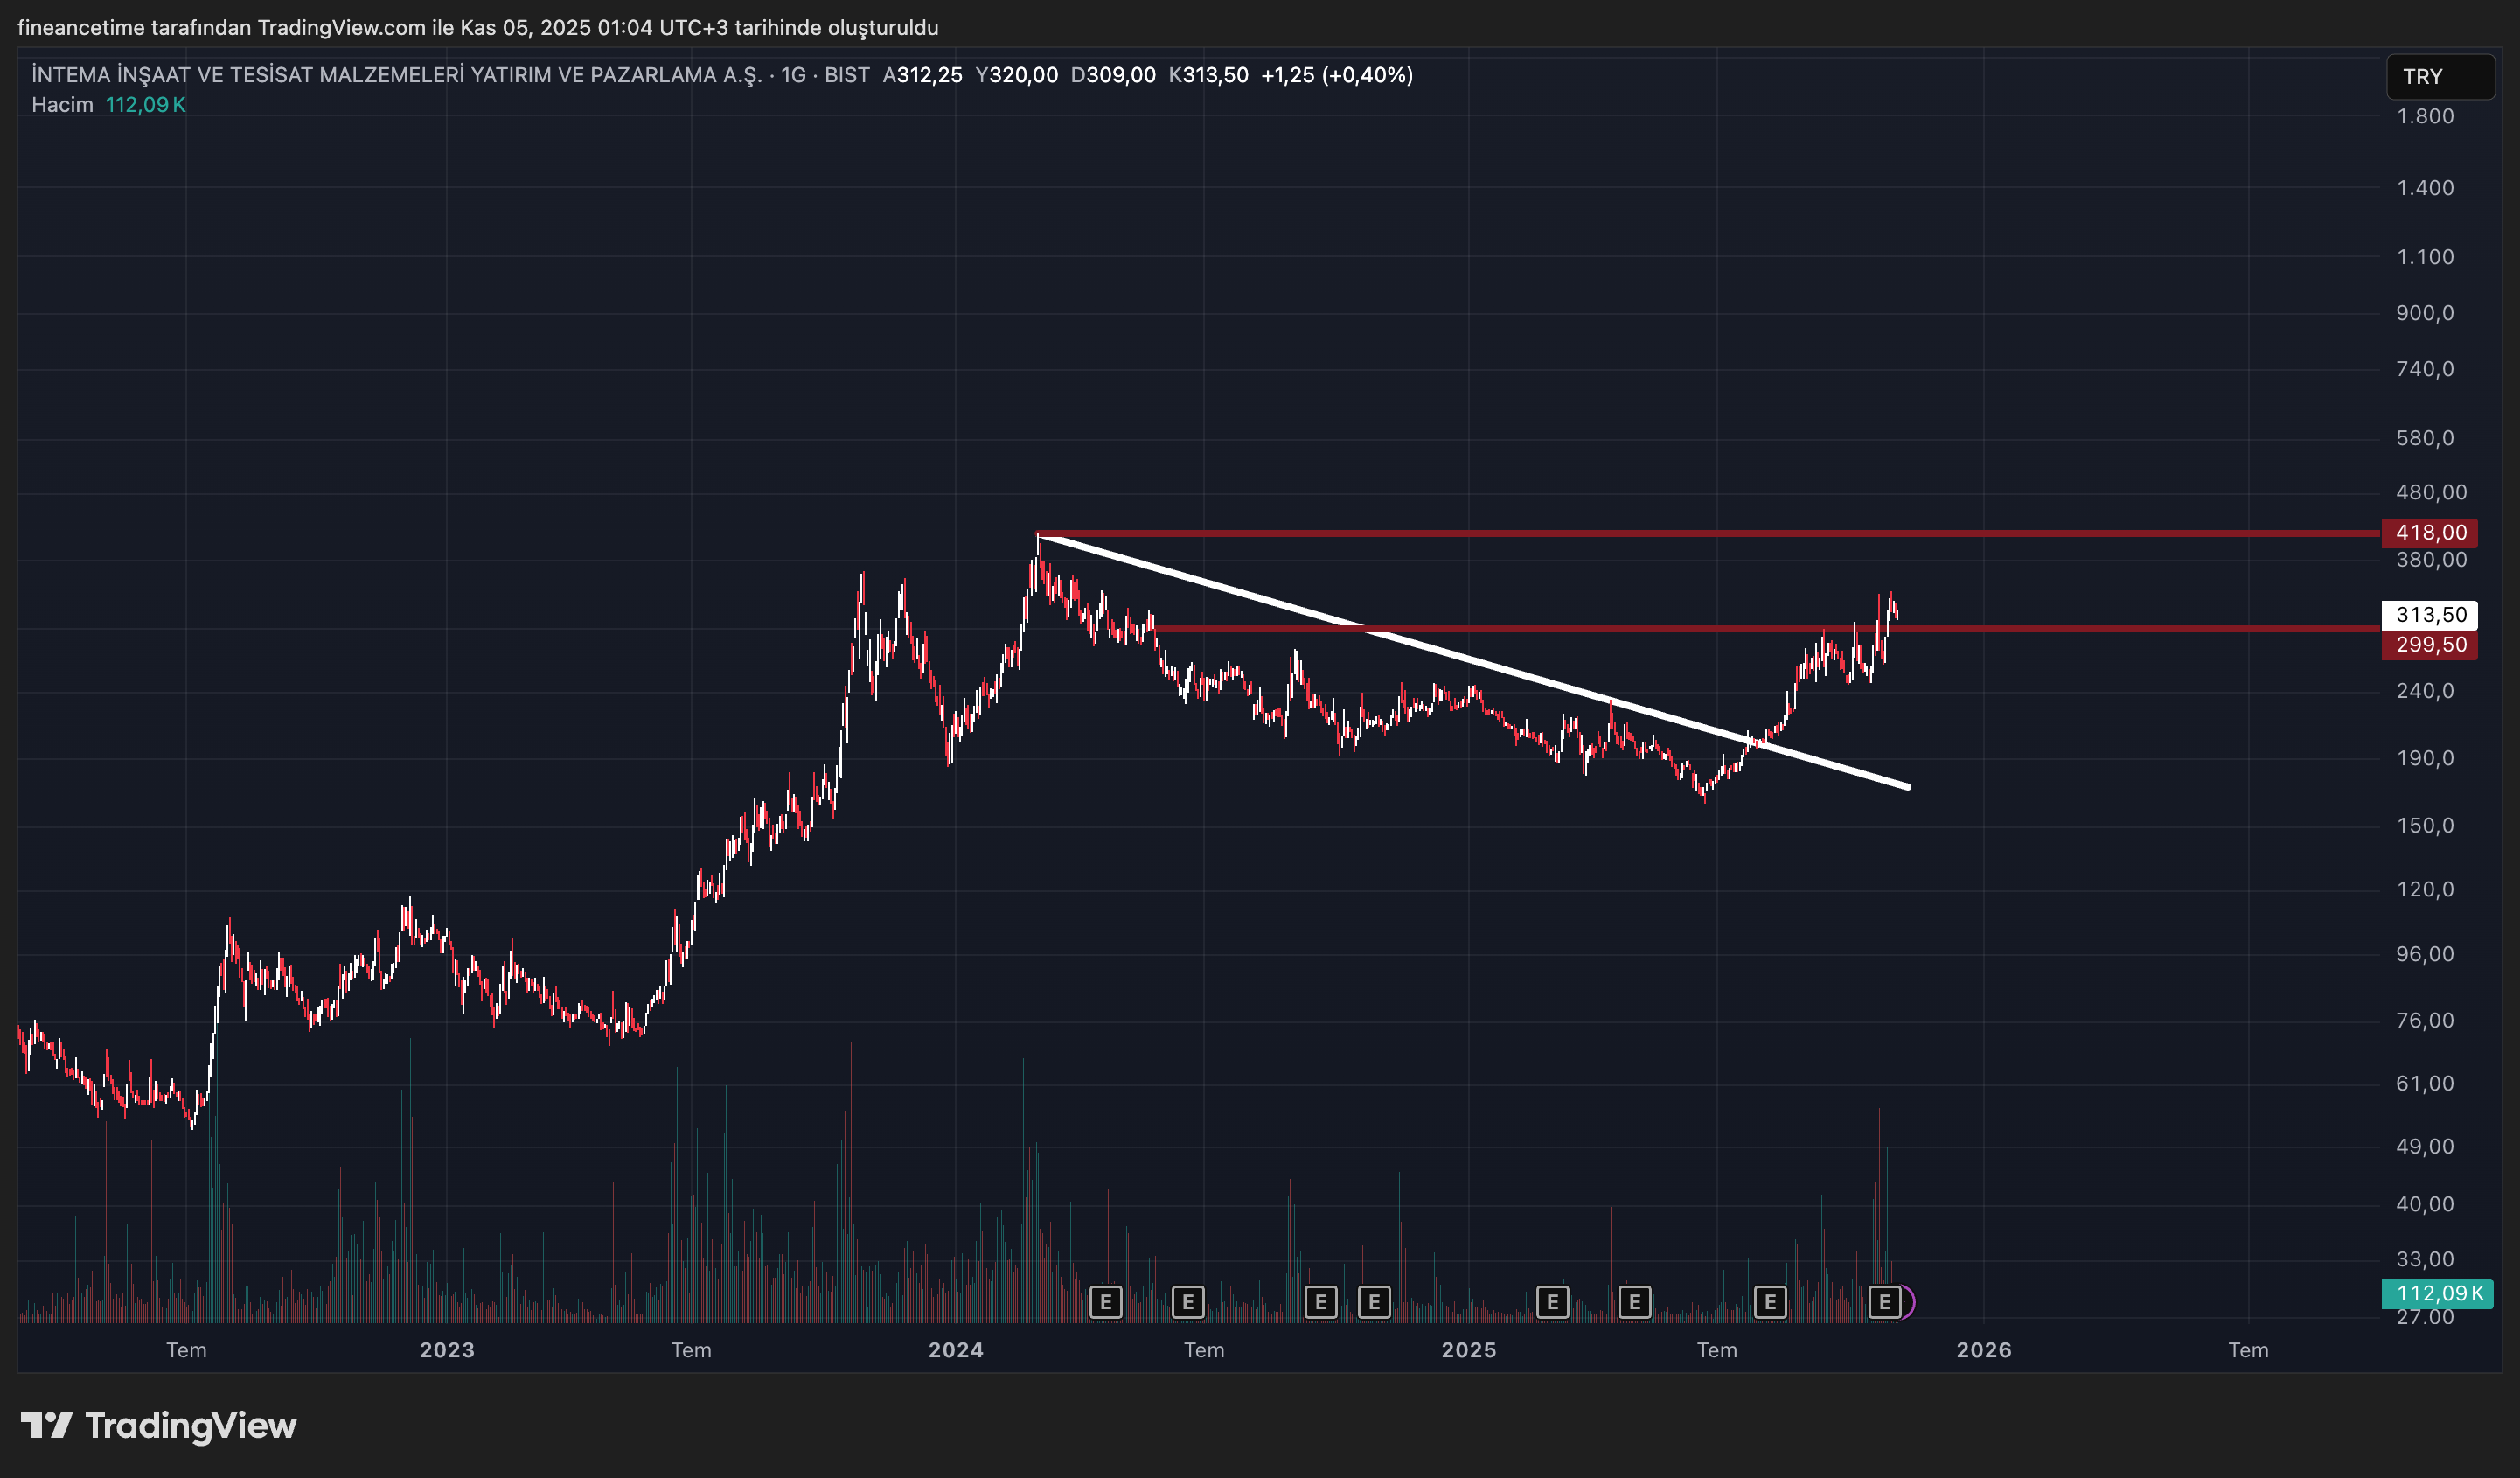Screen dimensions: 2520x1478
Task: Click the TradingView logo at bottom left
Action: click(x=159, y=1425)
